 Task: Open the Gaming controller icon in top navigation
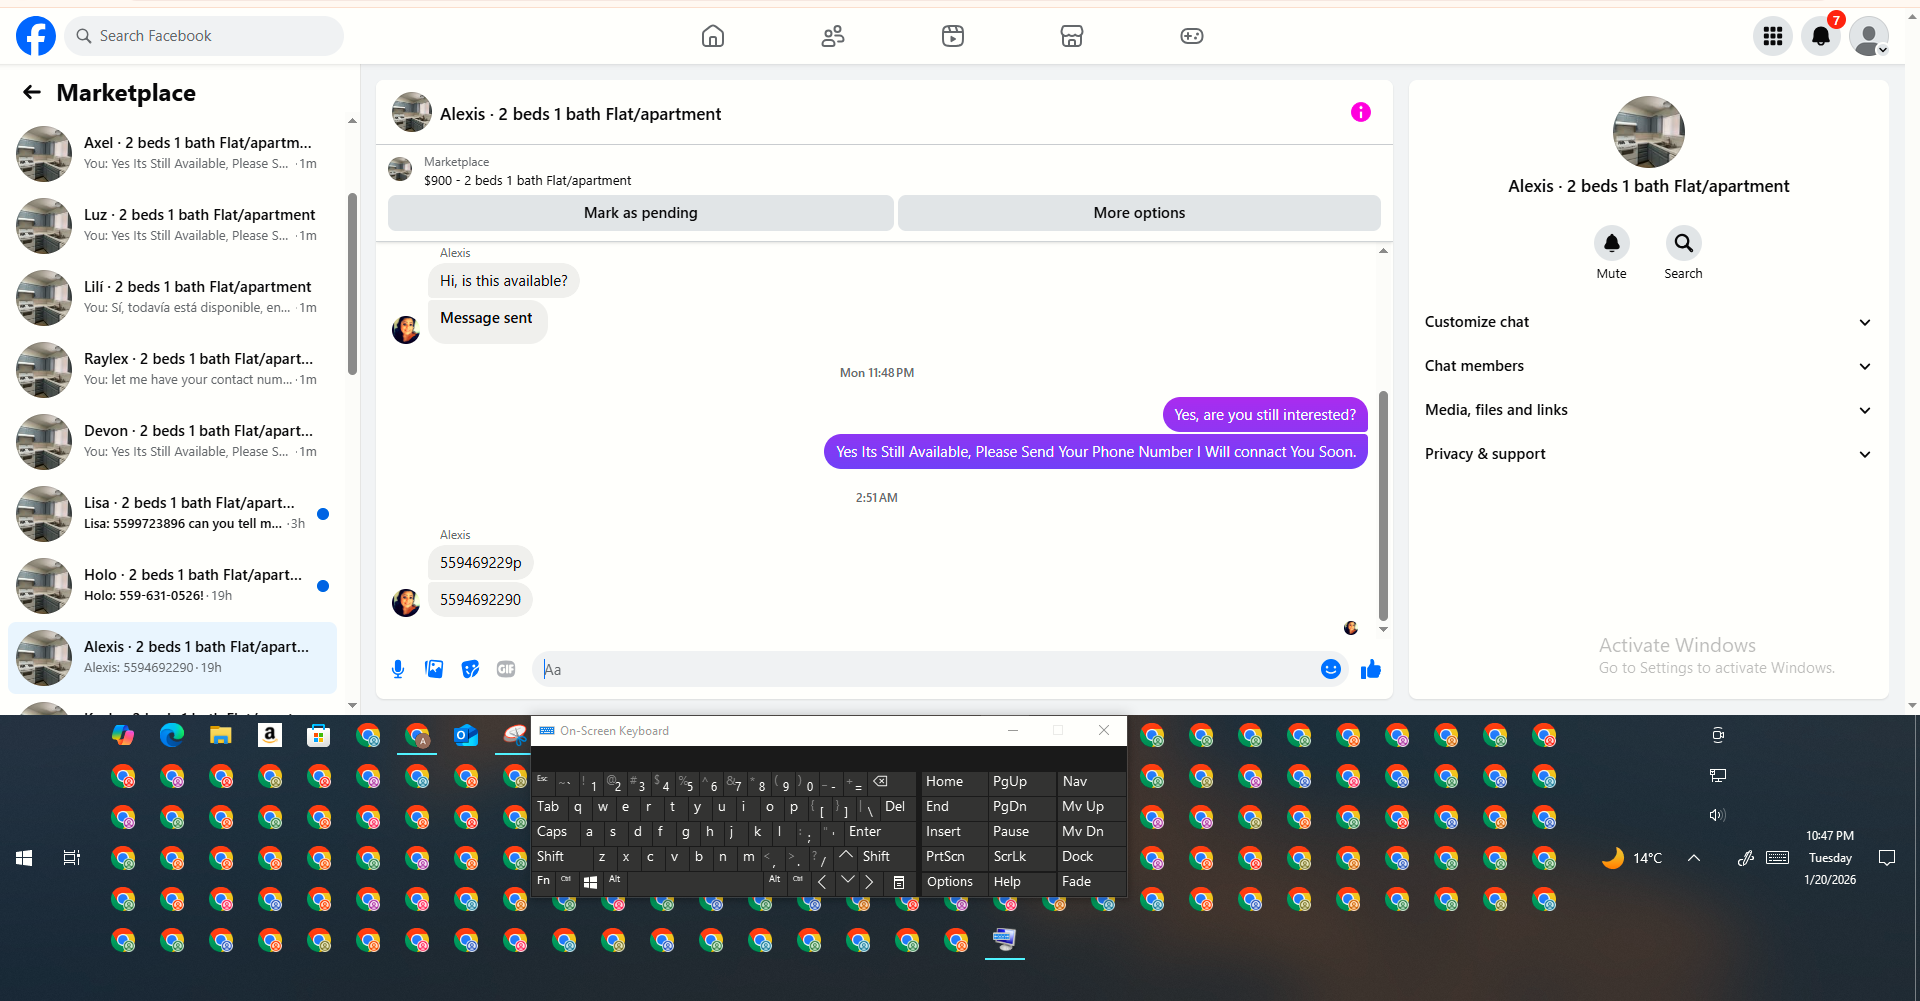[1192, 36]
